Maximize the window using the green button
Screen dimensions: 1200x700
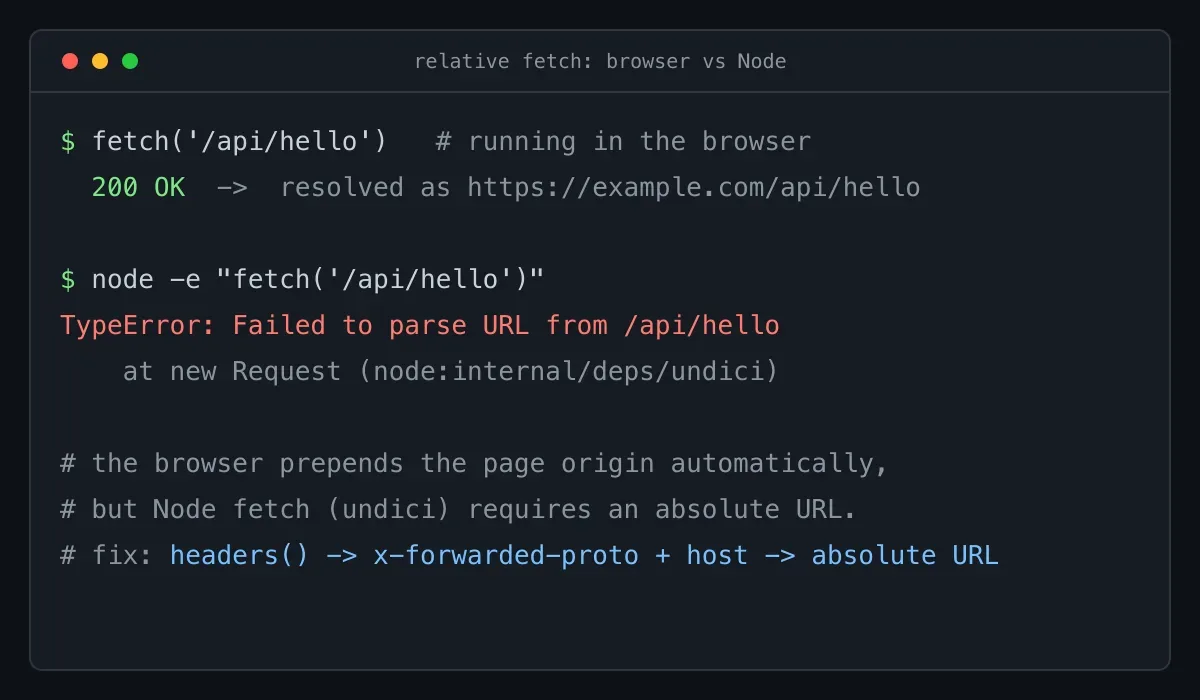click(130, 61)
